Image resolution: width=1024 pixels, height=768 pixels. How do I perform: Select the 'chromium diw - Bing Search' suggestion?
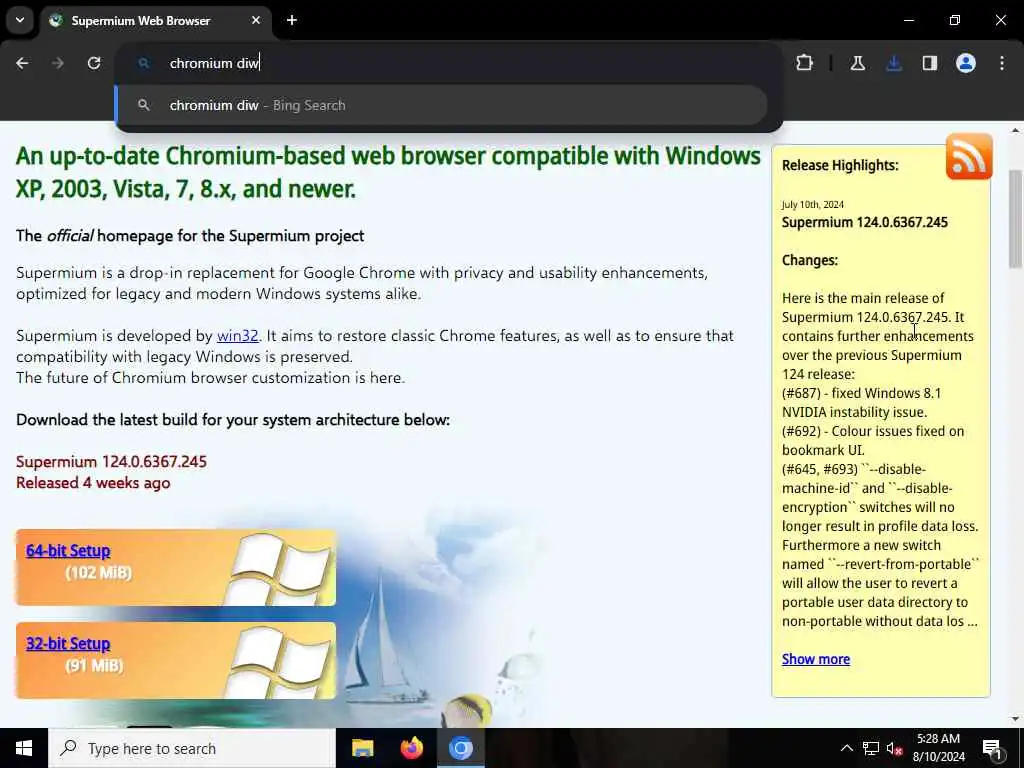441,105
